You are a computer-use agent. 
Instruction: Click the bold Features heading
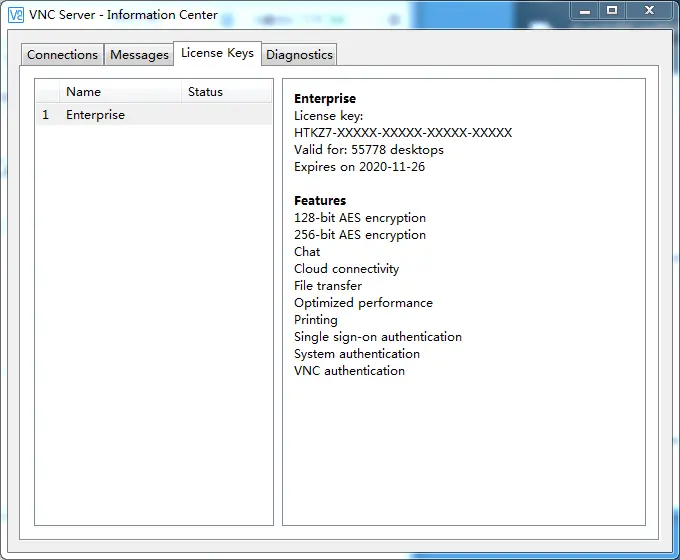pos(320,200)
